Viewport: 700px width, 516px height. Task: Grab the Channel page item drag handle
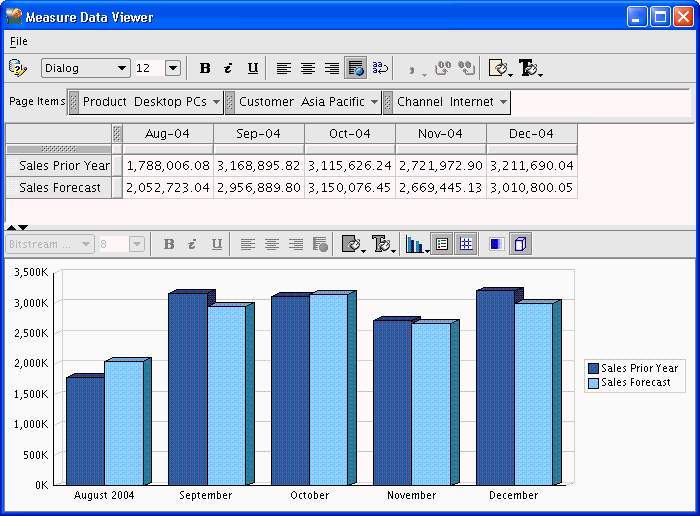click(x=388, y=102)
